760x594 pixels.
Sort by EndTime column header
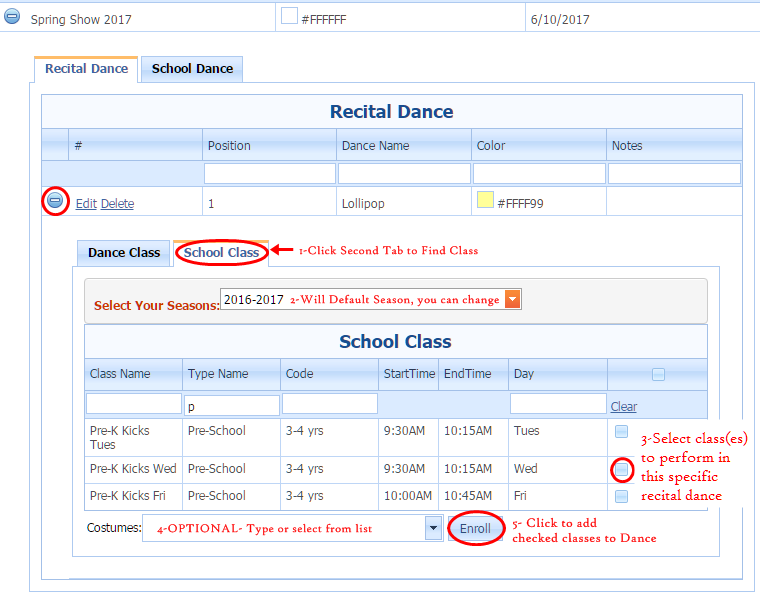point(467,374)
